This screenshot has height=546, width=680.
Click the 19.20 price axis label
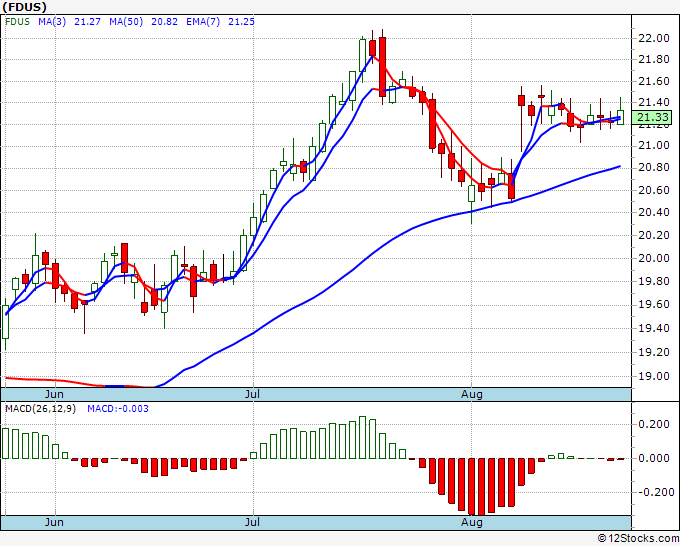click(x=654, y=352)
